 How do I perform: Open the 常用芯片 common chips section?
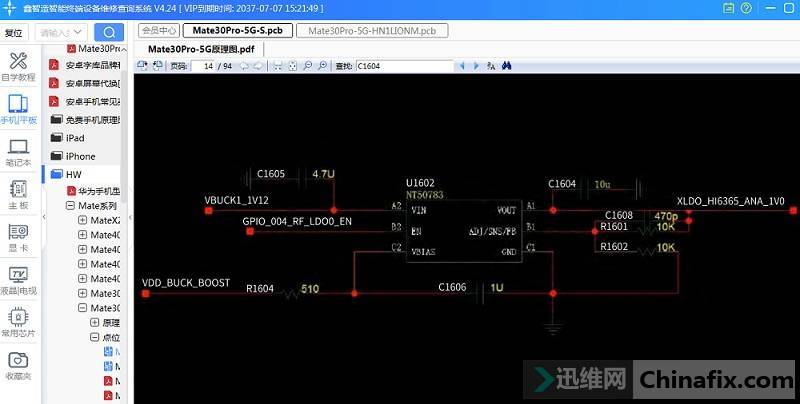coord(18,322)
